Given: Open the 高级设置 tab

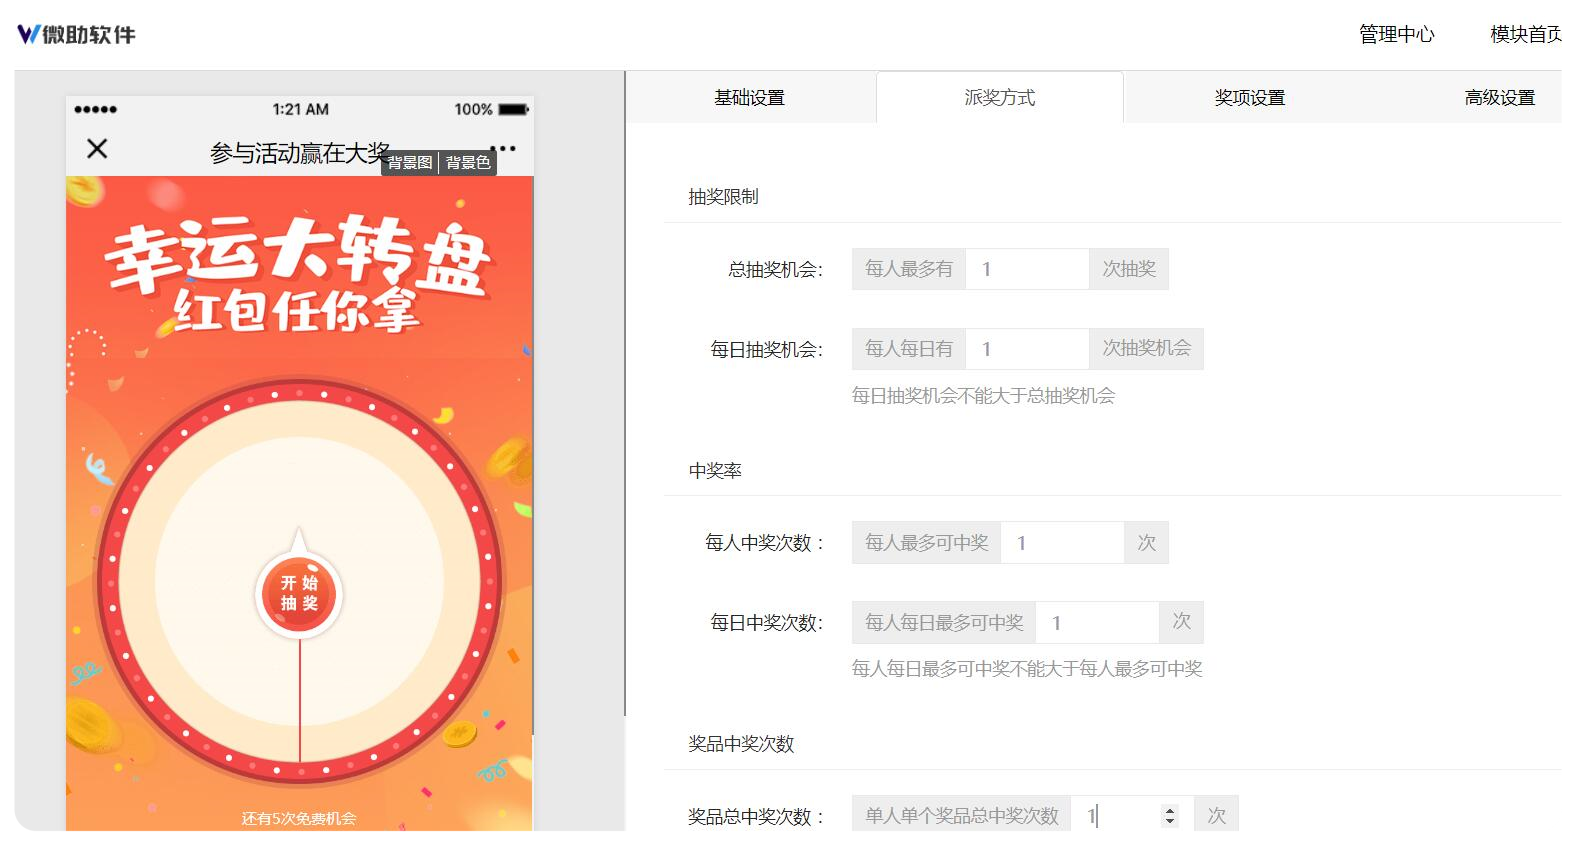Looking at the screenshot, I should pyautogui.click(x=1499, y=98).
